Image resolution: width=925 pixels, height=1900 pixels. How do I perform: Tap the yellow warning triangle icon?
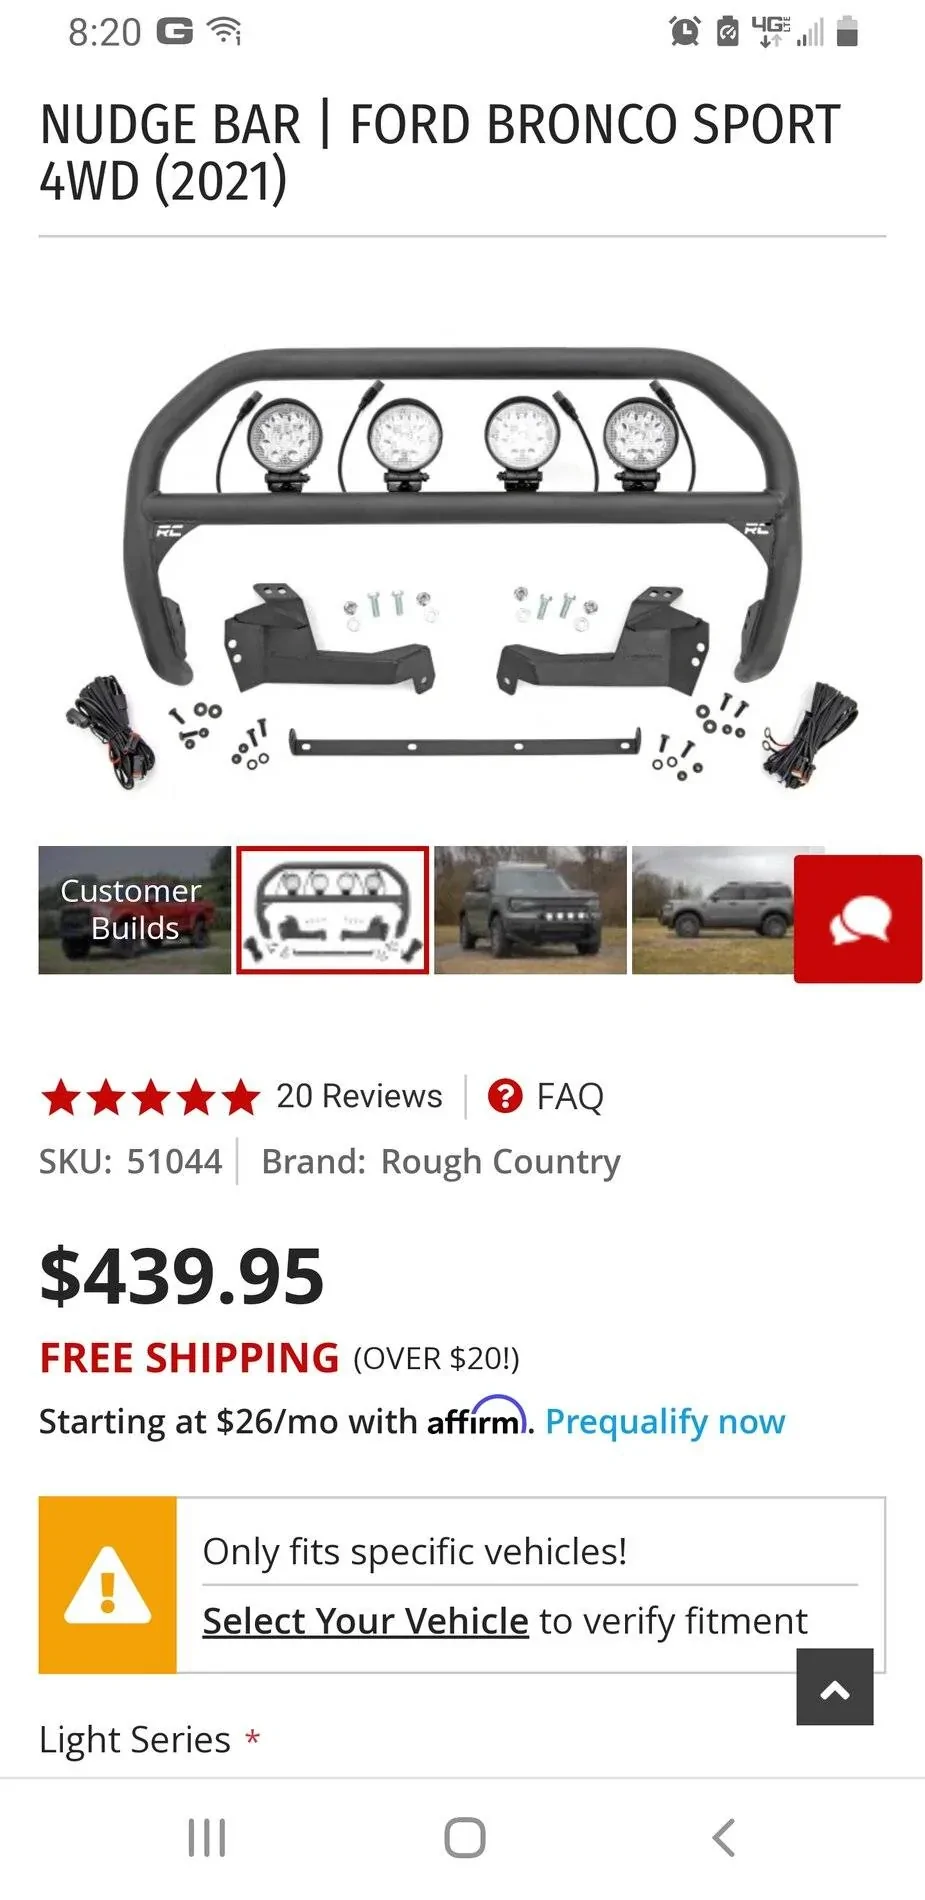click(x=108, y=1585)
